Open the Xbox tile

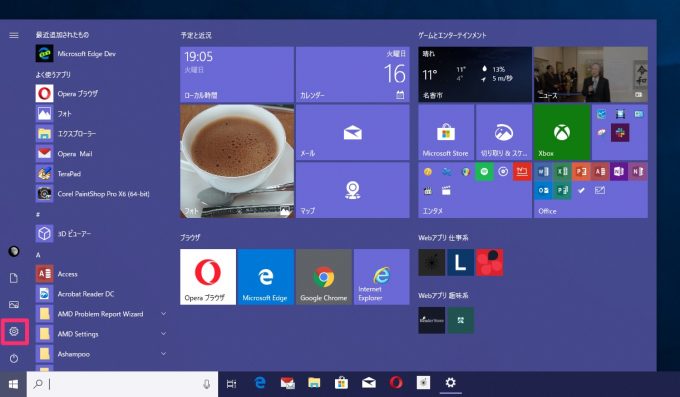click(562, 132)
